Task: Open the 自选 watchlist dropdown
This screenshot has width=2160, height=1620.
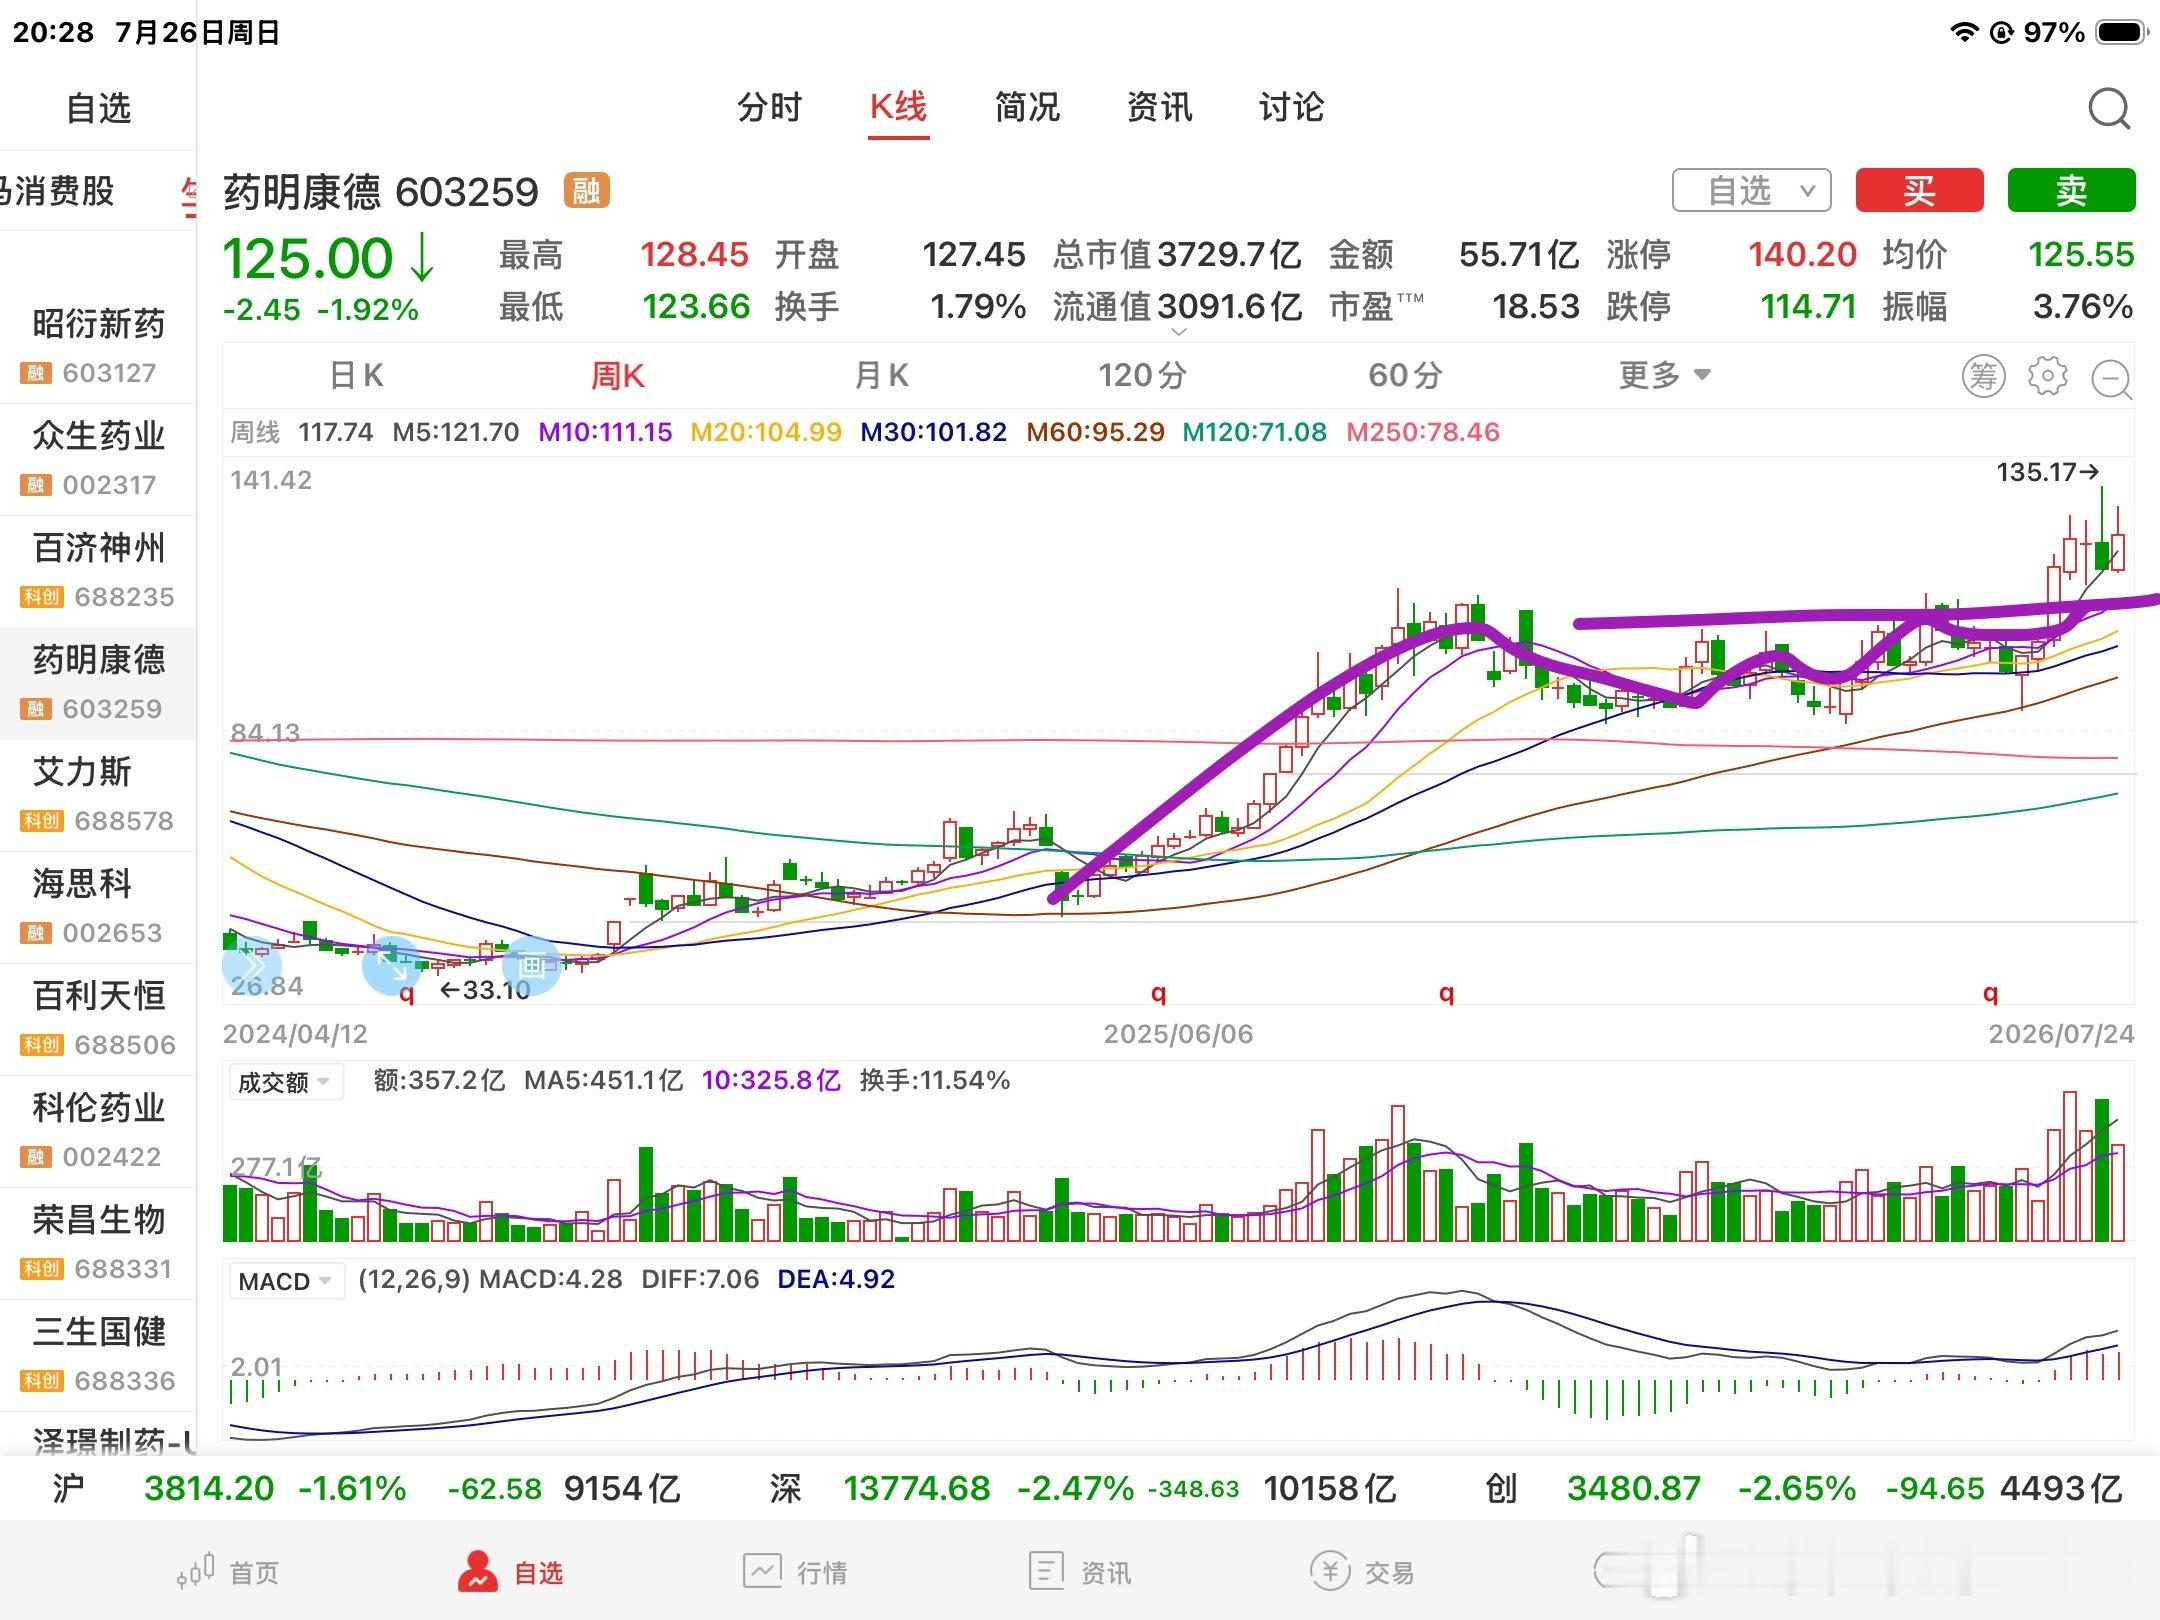Action: 1752,190
